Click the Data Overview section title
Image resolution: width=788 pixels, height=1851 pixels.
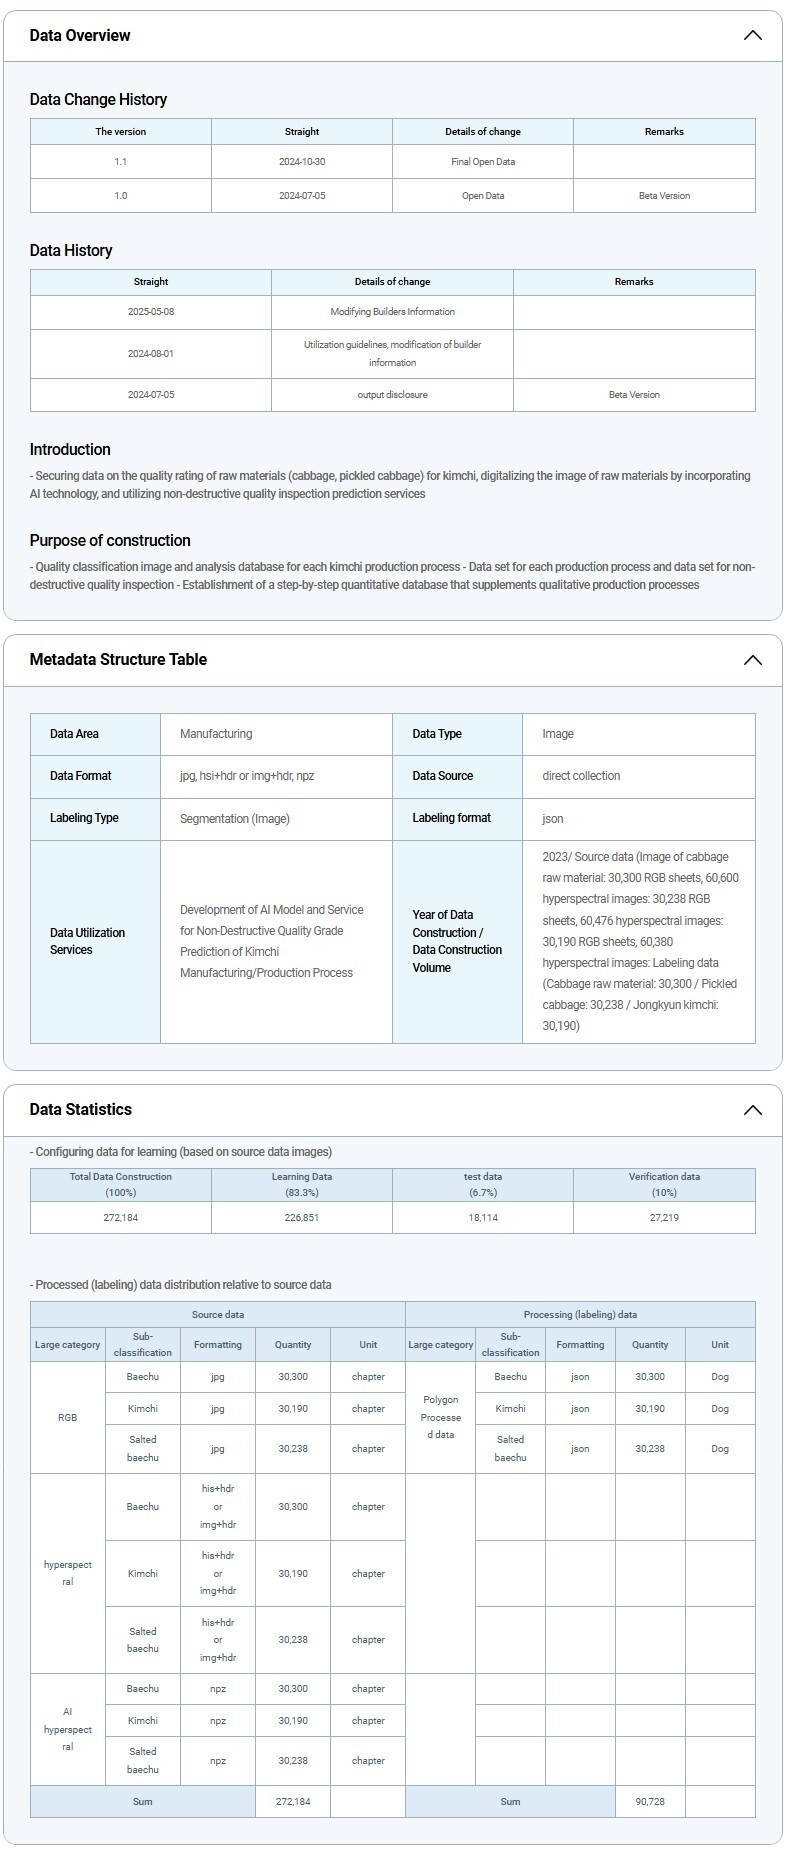tap(80, 36)
